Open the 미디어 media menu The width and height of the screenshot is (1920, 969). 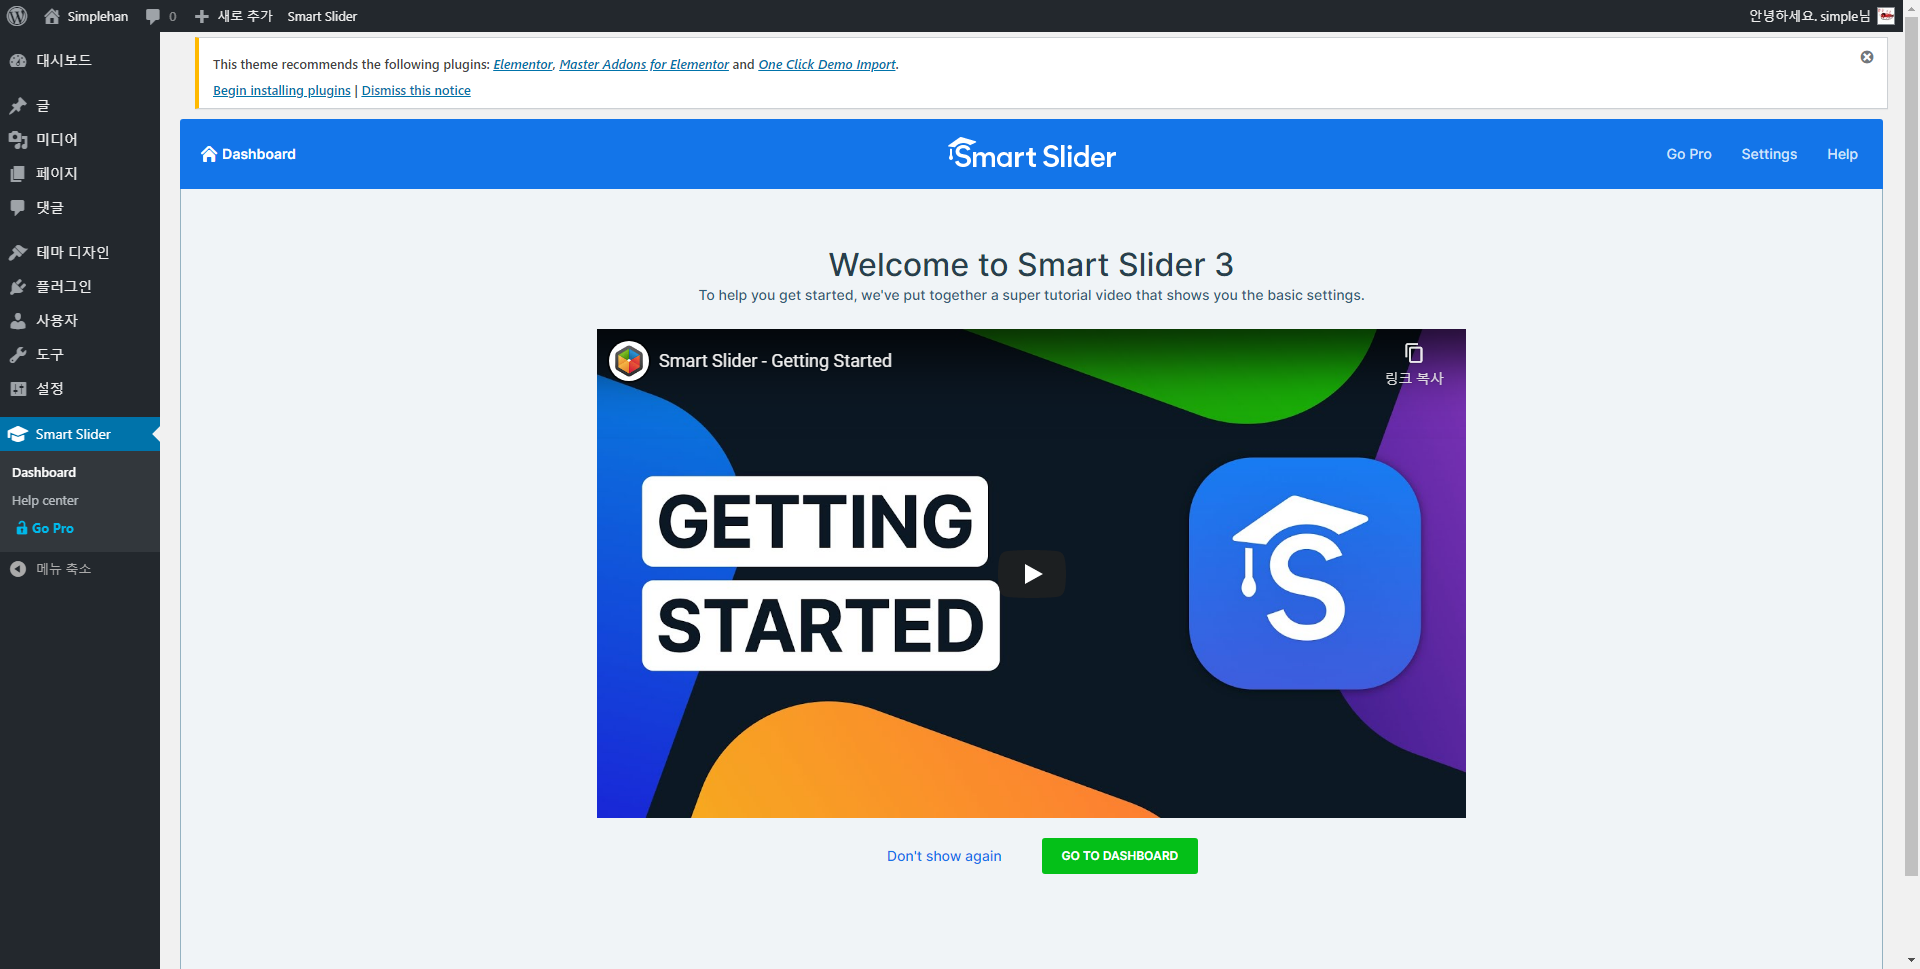click(x=80, y=139)
